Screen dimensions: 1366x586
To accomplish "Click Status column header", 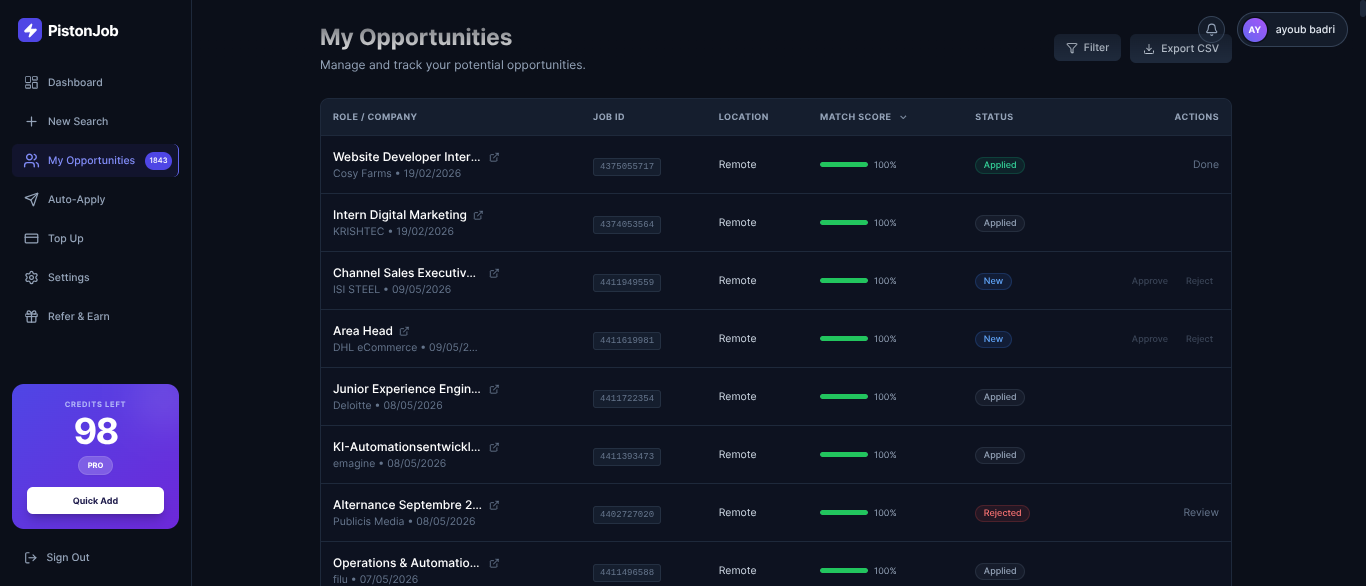I will 994,117.
